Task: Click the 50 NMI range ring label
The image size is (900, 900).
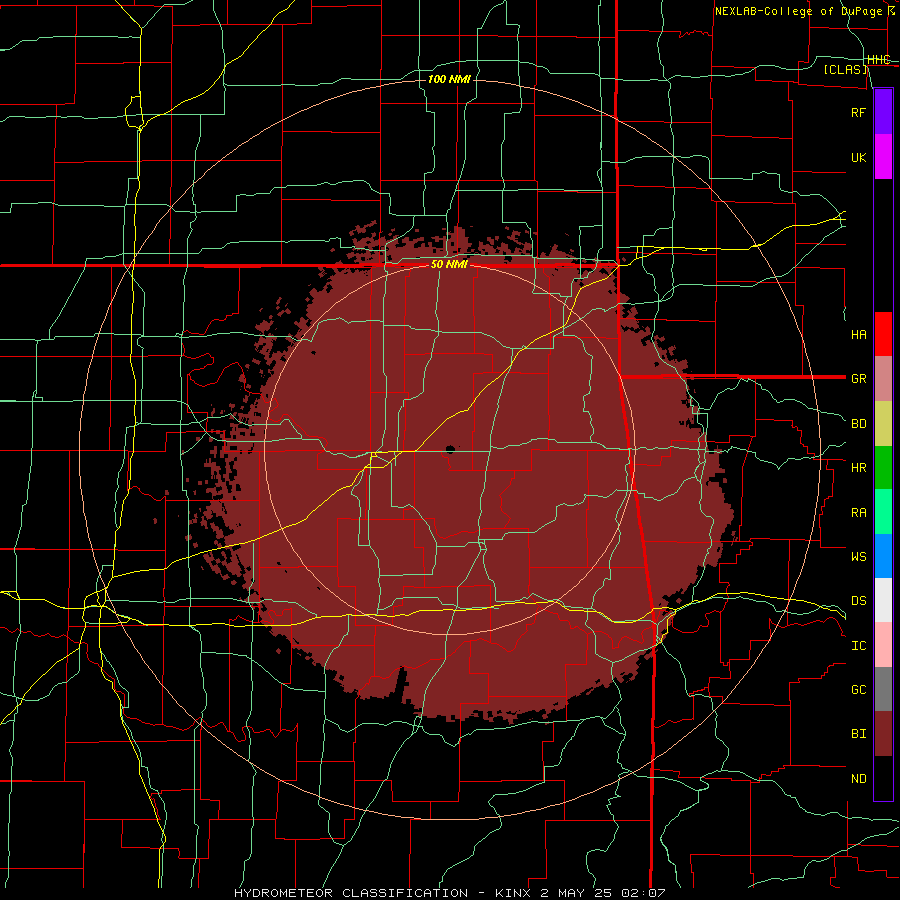Action: [449, 265]
